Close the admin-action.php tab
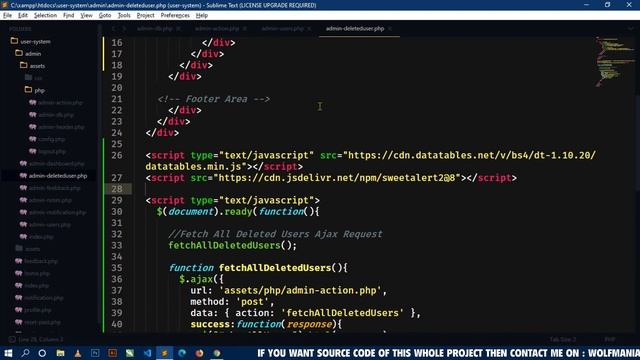The height and width of the screenshot is (360, 640). [x=244, y=29]
